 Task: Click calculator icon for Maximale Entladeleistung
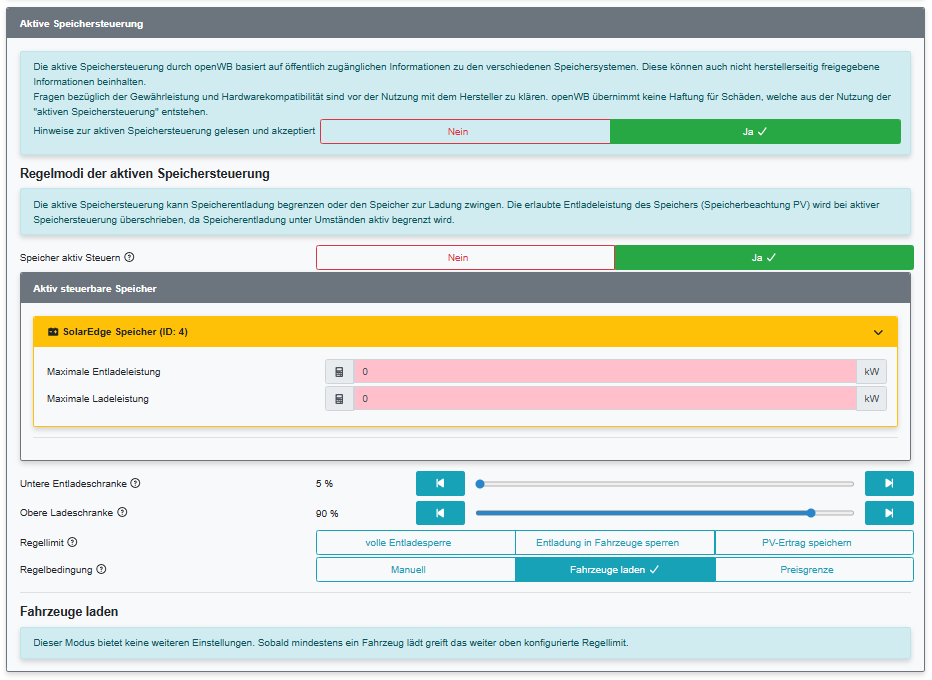click(339, 372)
